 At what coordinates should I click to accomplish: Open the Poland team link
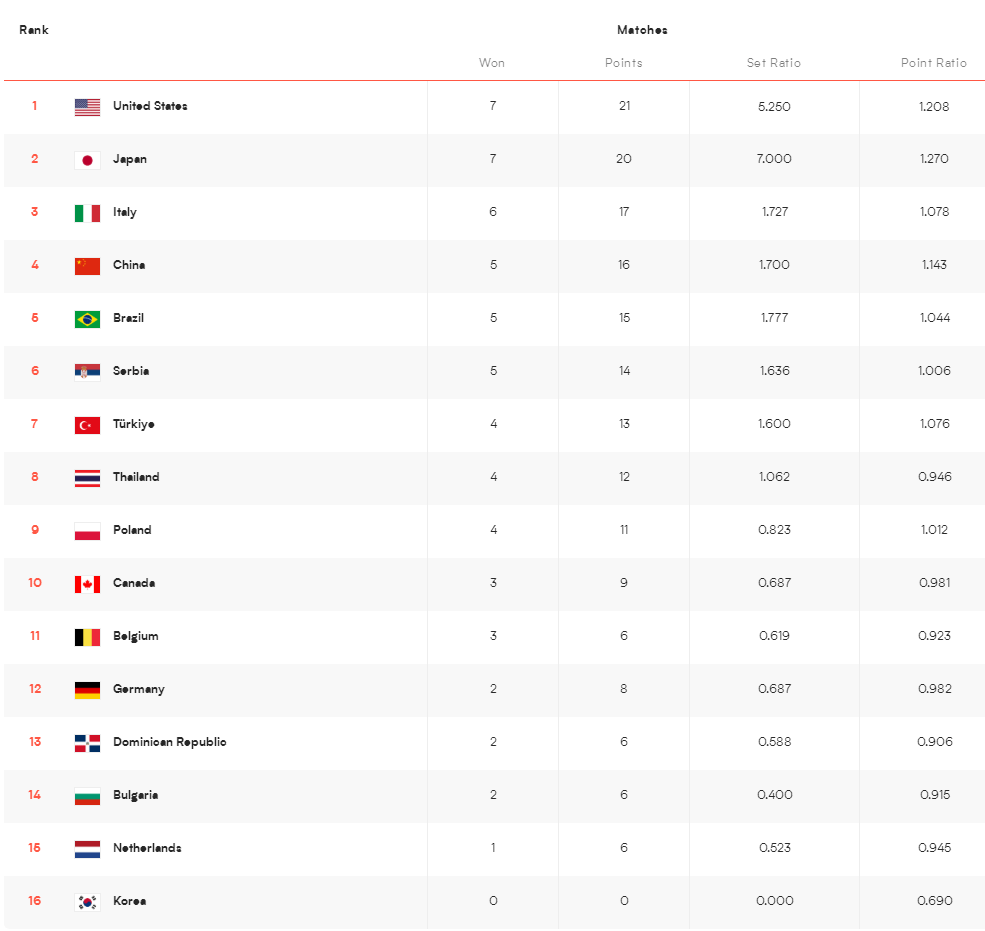[132, 530]
